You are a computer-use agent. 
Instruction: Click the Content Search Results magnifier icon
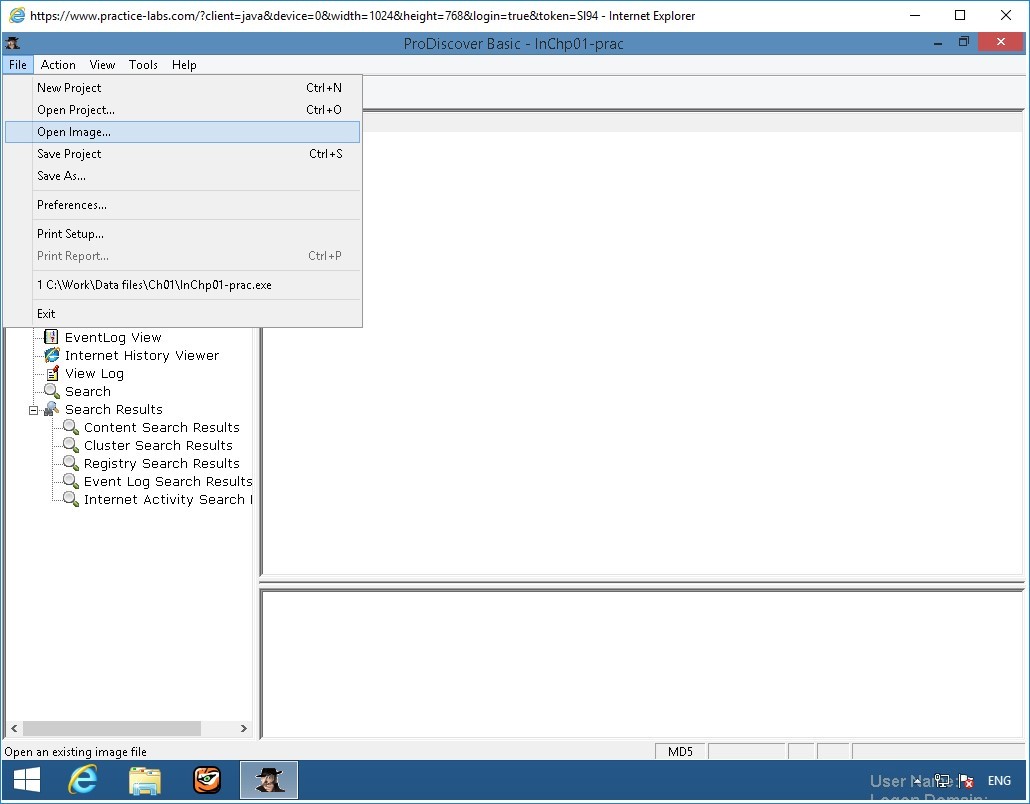(71, 427)
